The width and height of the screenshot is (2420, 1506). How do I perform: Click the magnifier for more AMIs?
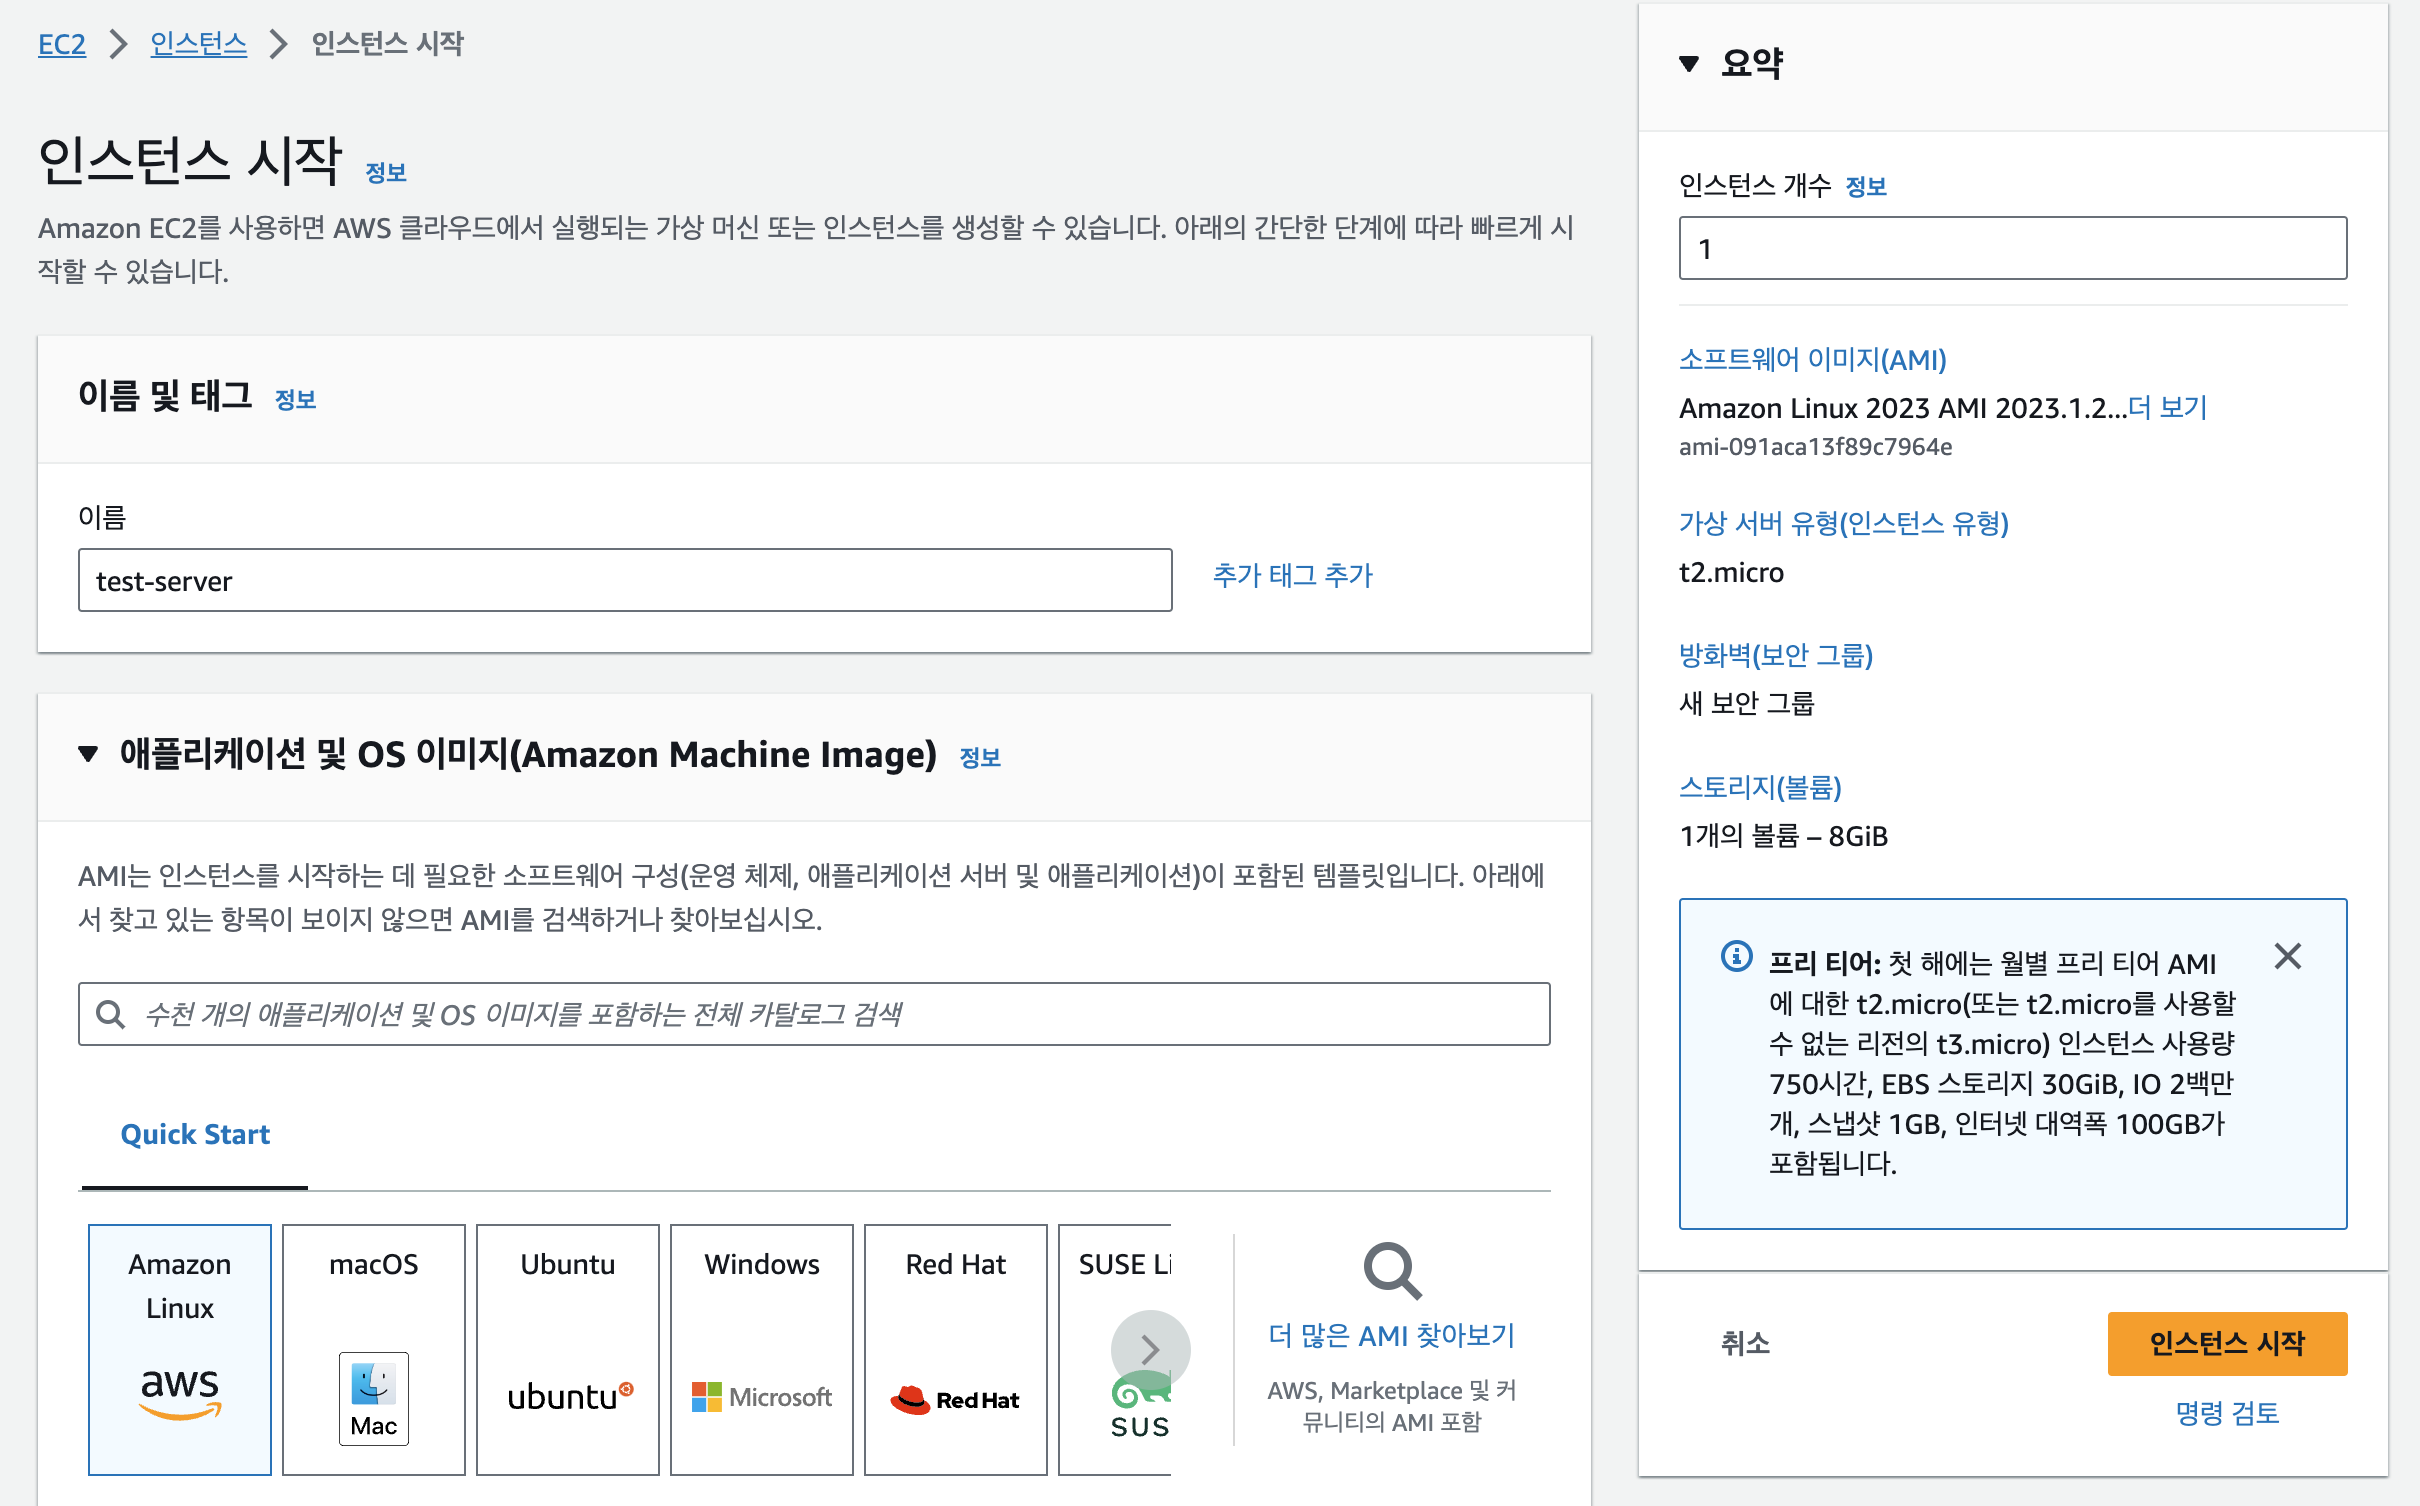tap(1391, 1271)
